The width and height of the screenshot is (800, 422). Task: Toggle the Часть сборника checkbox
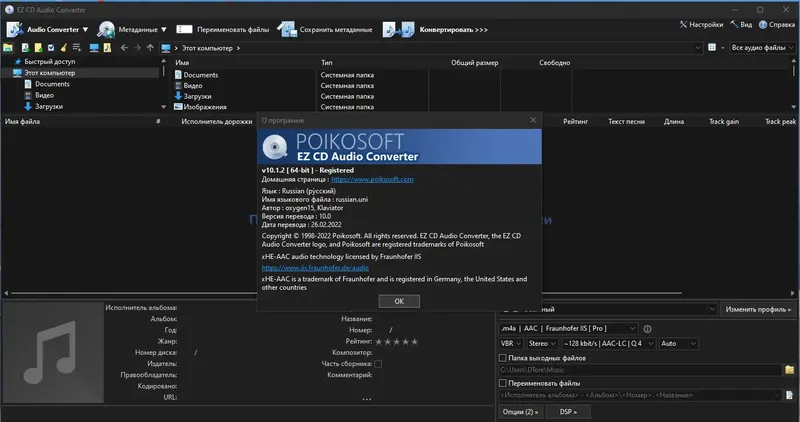378,364
